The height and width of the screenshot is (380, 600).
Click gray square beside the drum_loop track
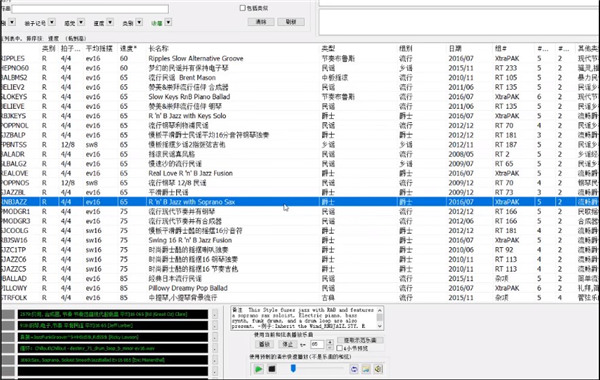(8, 349)
